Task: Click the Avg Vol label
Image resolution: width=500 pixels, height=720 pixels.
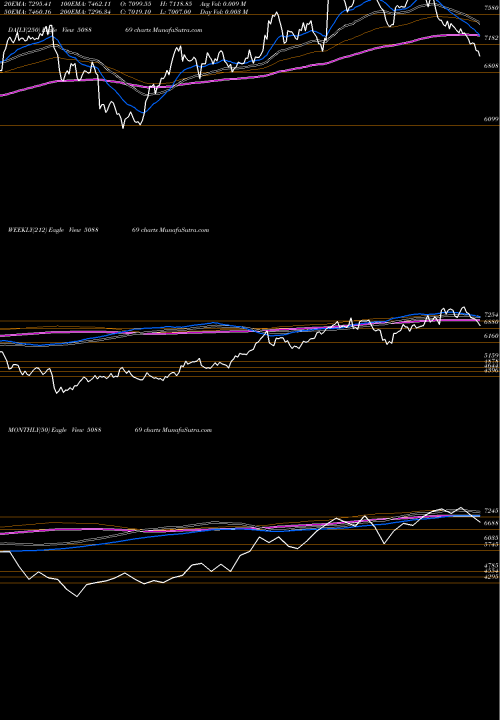Action: point(223,4)
